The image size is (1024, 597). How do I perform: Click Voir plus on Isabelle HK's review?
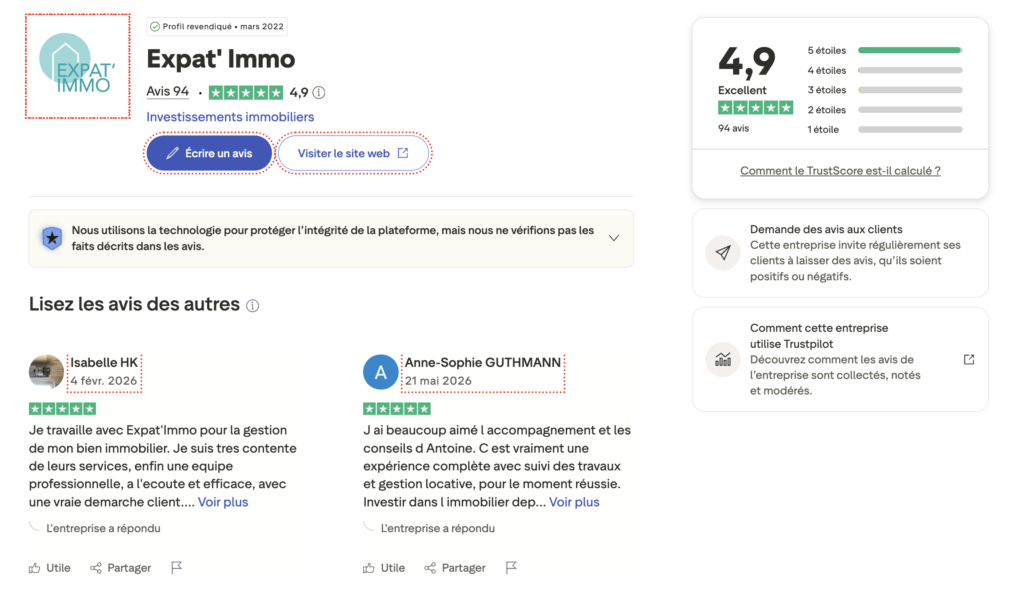223,502
